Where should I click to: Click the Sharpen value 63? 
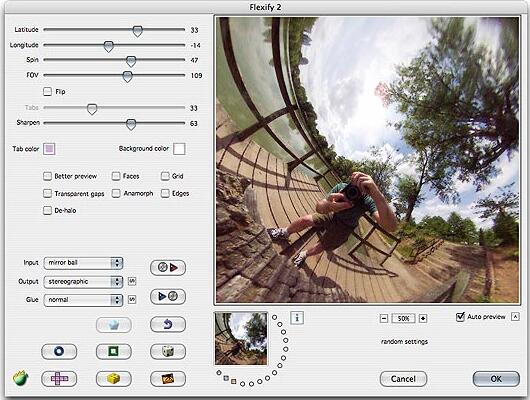pyautogui.click(x=194, y=123)
